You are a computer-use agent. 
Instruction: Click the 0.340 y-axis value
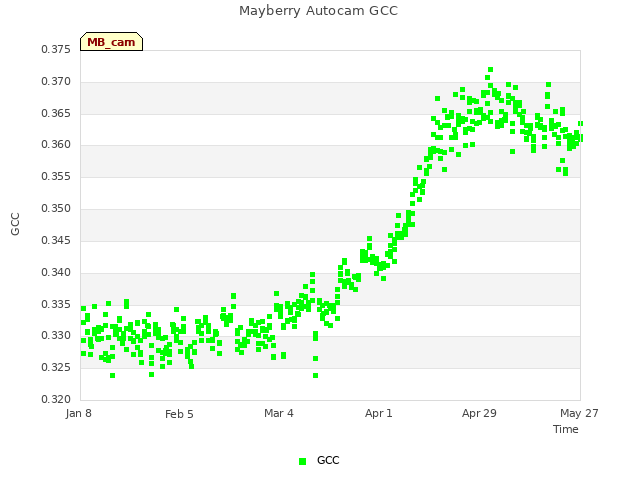56,272
